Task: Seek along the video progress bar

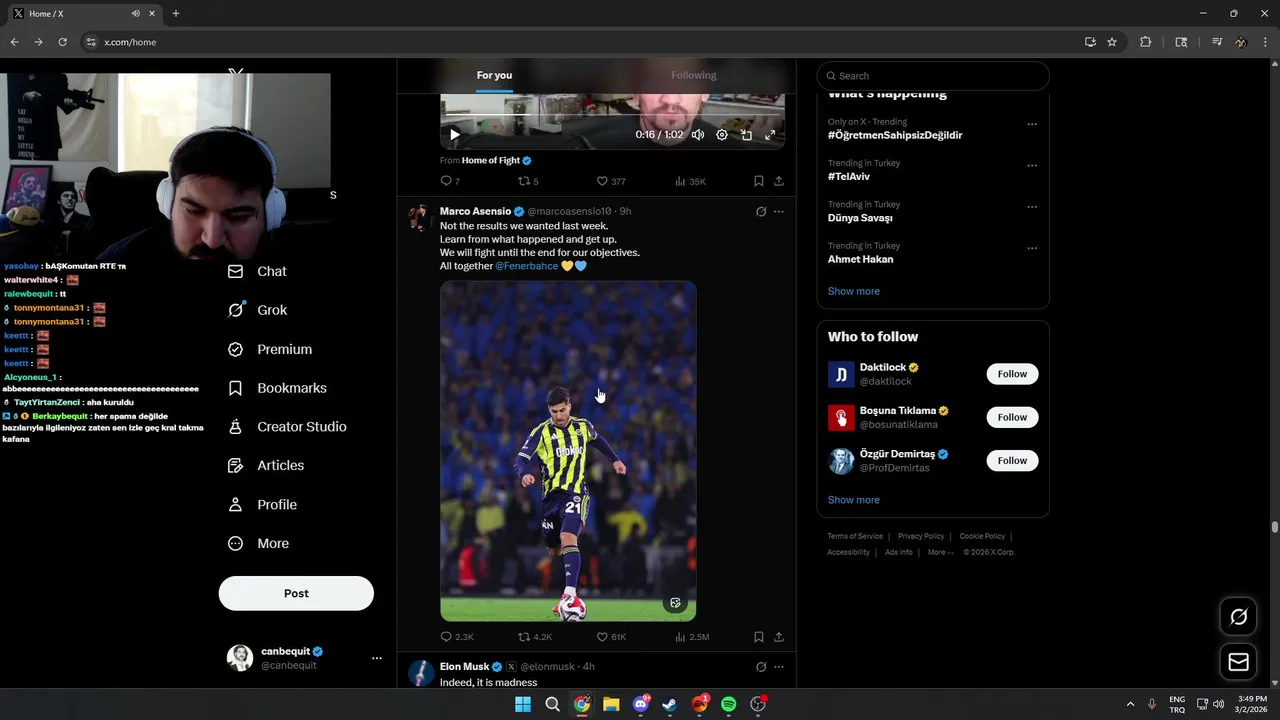Action: [x=612, y=116]
